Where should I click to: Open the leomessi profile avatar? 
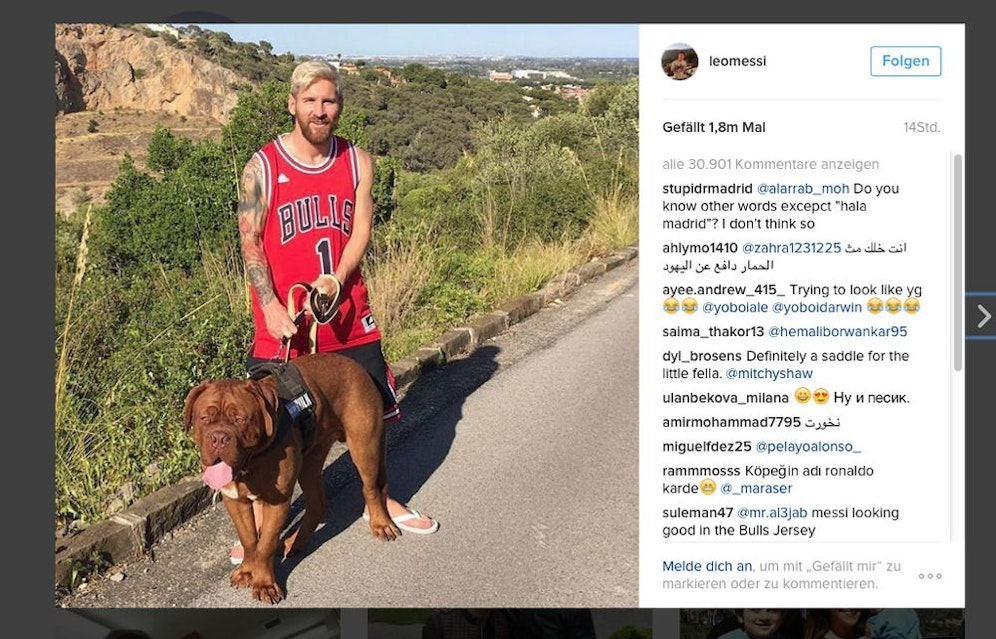(680, 62)
